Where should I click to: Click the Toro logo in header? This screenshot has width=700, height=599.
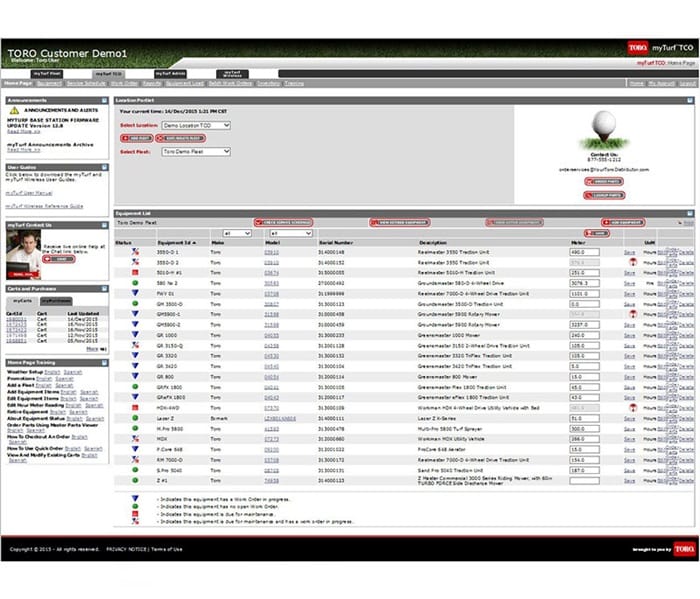(638, 48)
